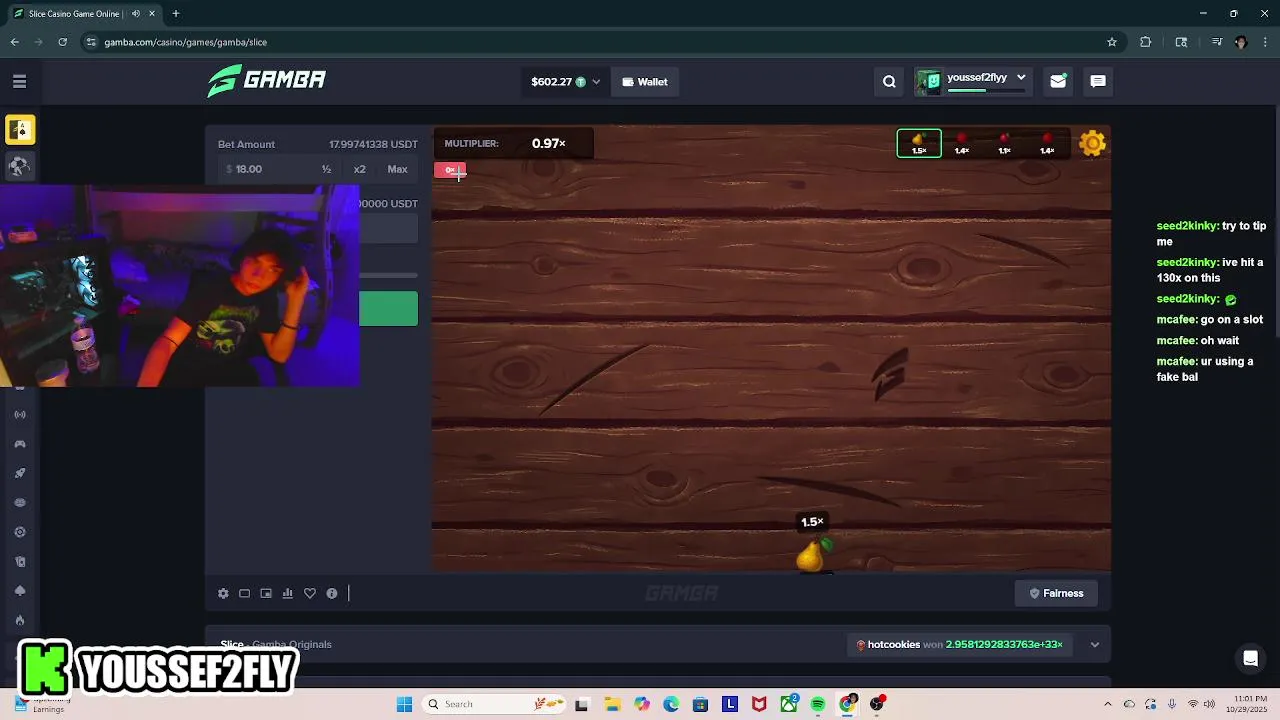Favorite this game with heart icon

click(310, 593)
